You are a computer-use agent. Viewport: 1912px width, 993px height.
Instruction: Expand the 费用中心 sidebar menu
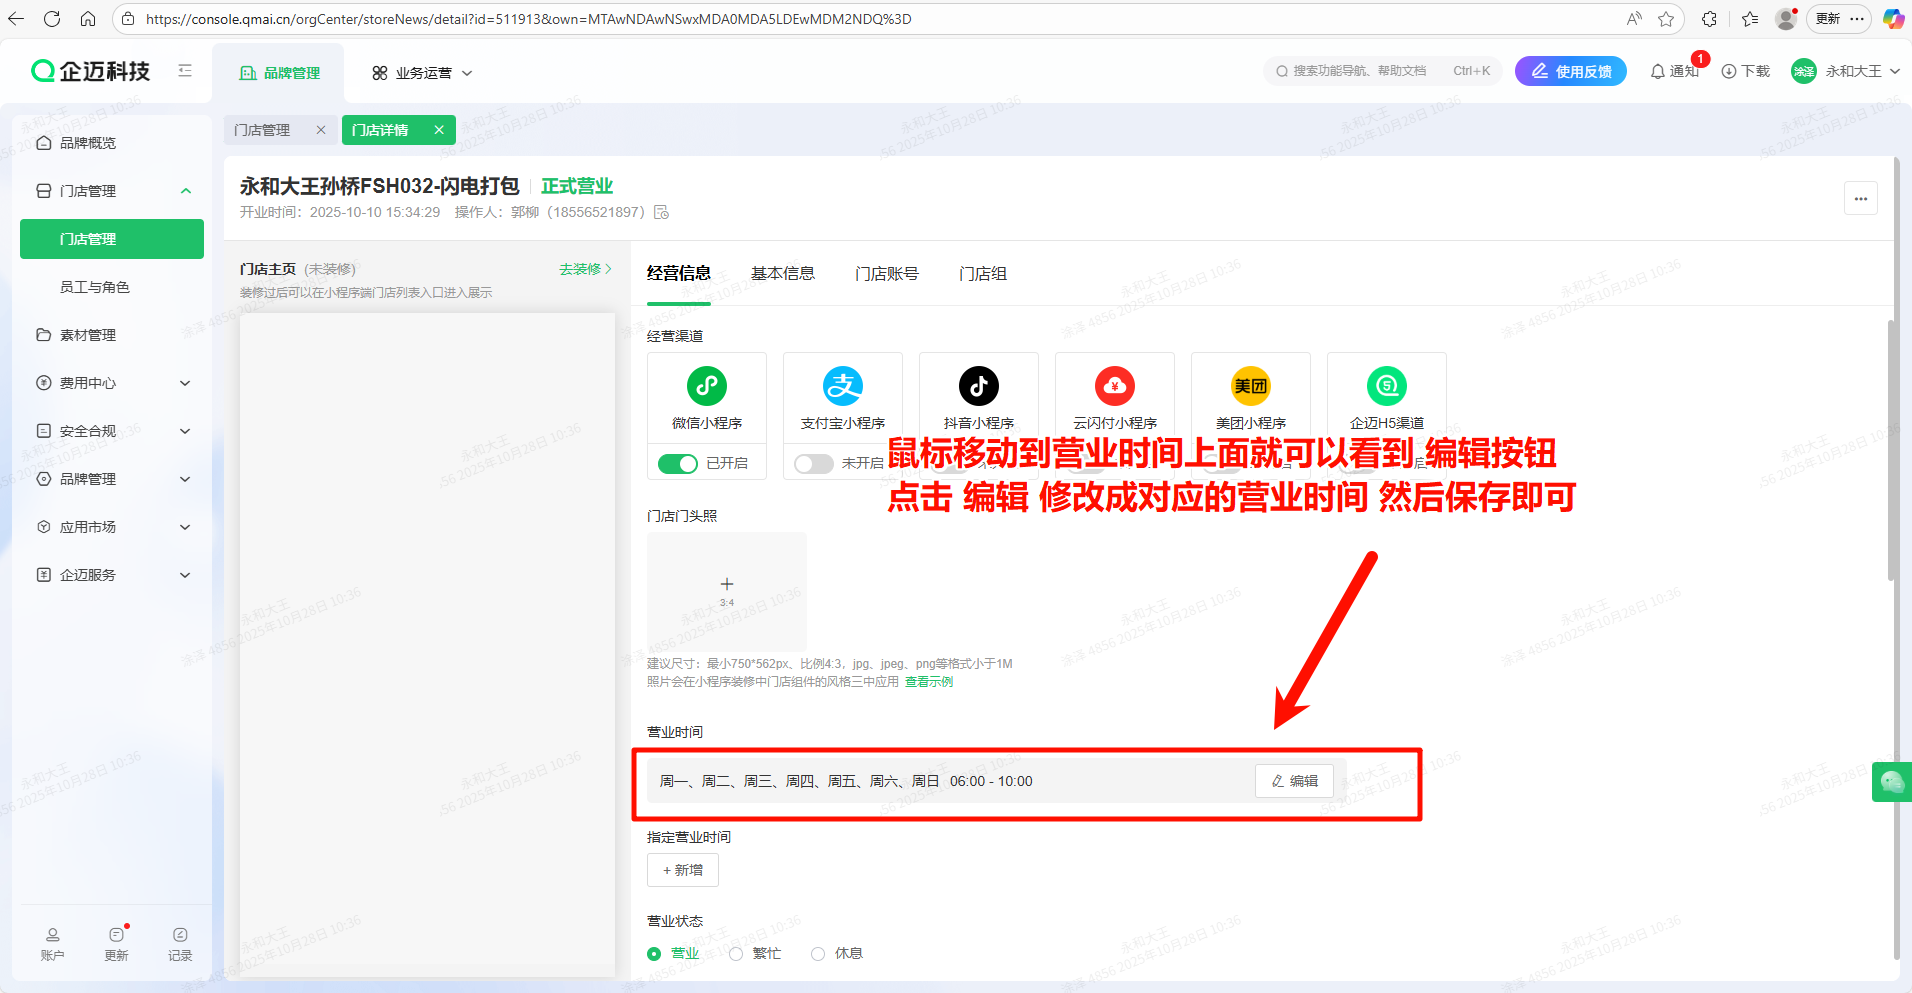click(112, 383)
